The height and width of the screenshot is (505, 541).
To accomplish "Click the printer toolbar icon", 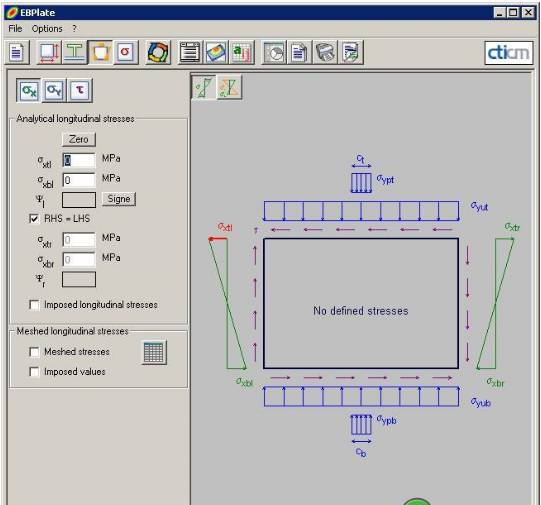I will click(x=325, y=52).
